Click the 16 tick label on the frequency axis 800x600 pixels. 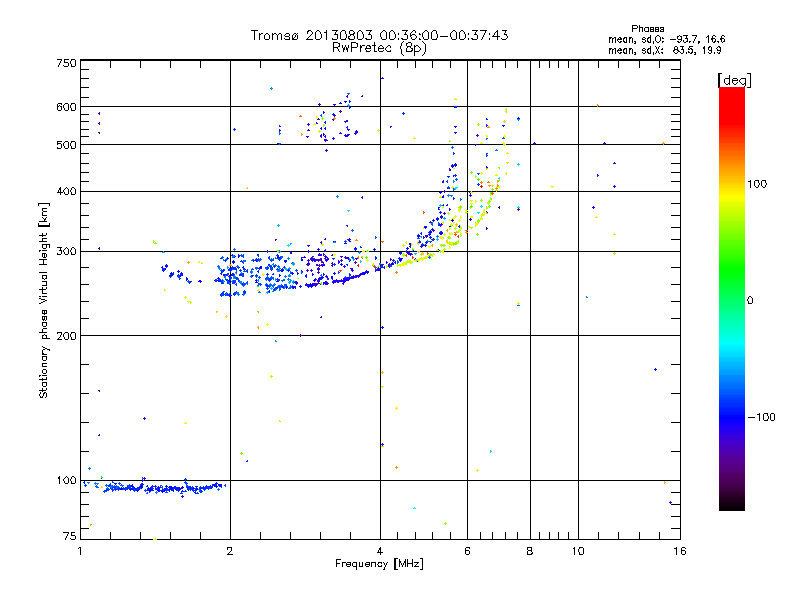click(680, 551)
